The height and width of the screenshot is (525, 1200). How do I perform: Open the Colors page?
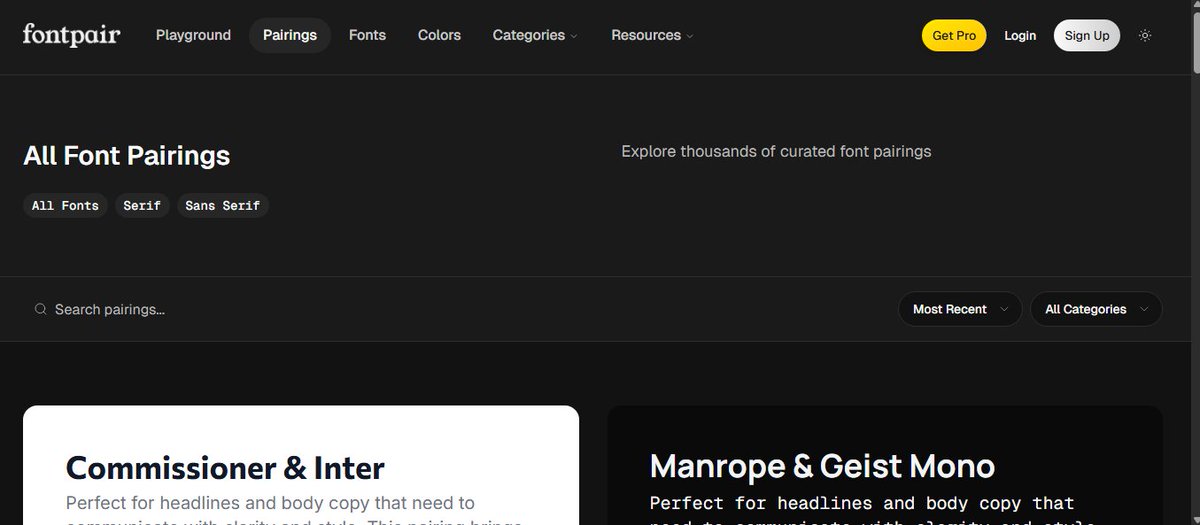(439, 35)
